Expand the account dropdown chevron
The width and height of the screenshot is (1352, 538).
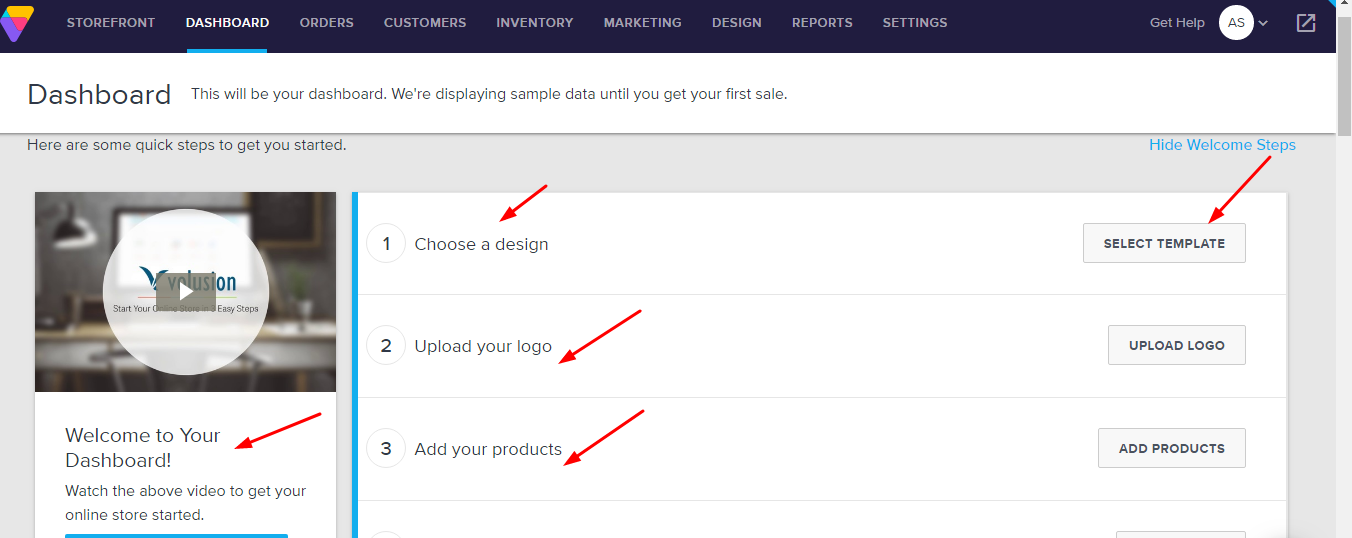tap(1263, 24)
